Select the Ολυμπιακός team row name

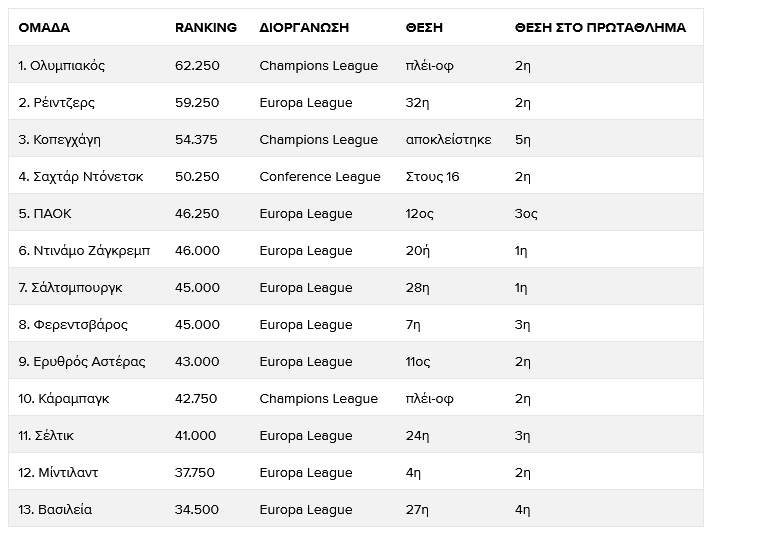61,66
